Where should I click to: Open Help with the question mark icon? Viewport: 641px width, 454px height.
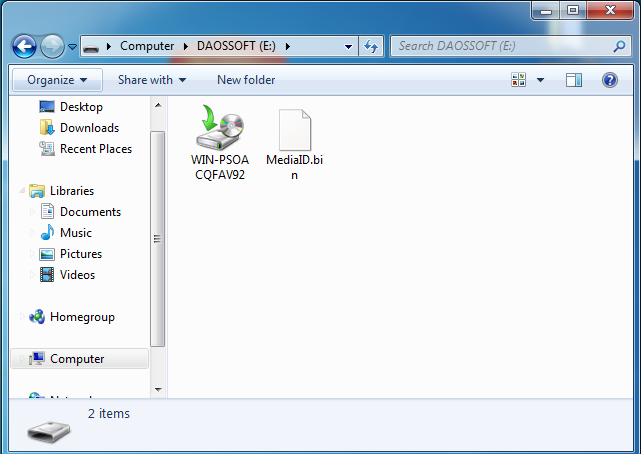[x=610, y=80]
